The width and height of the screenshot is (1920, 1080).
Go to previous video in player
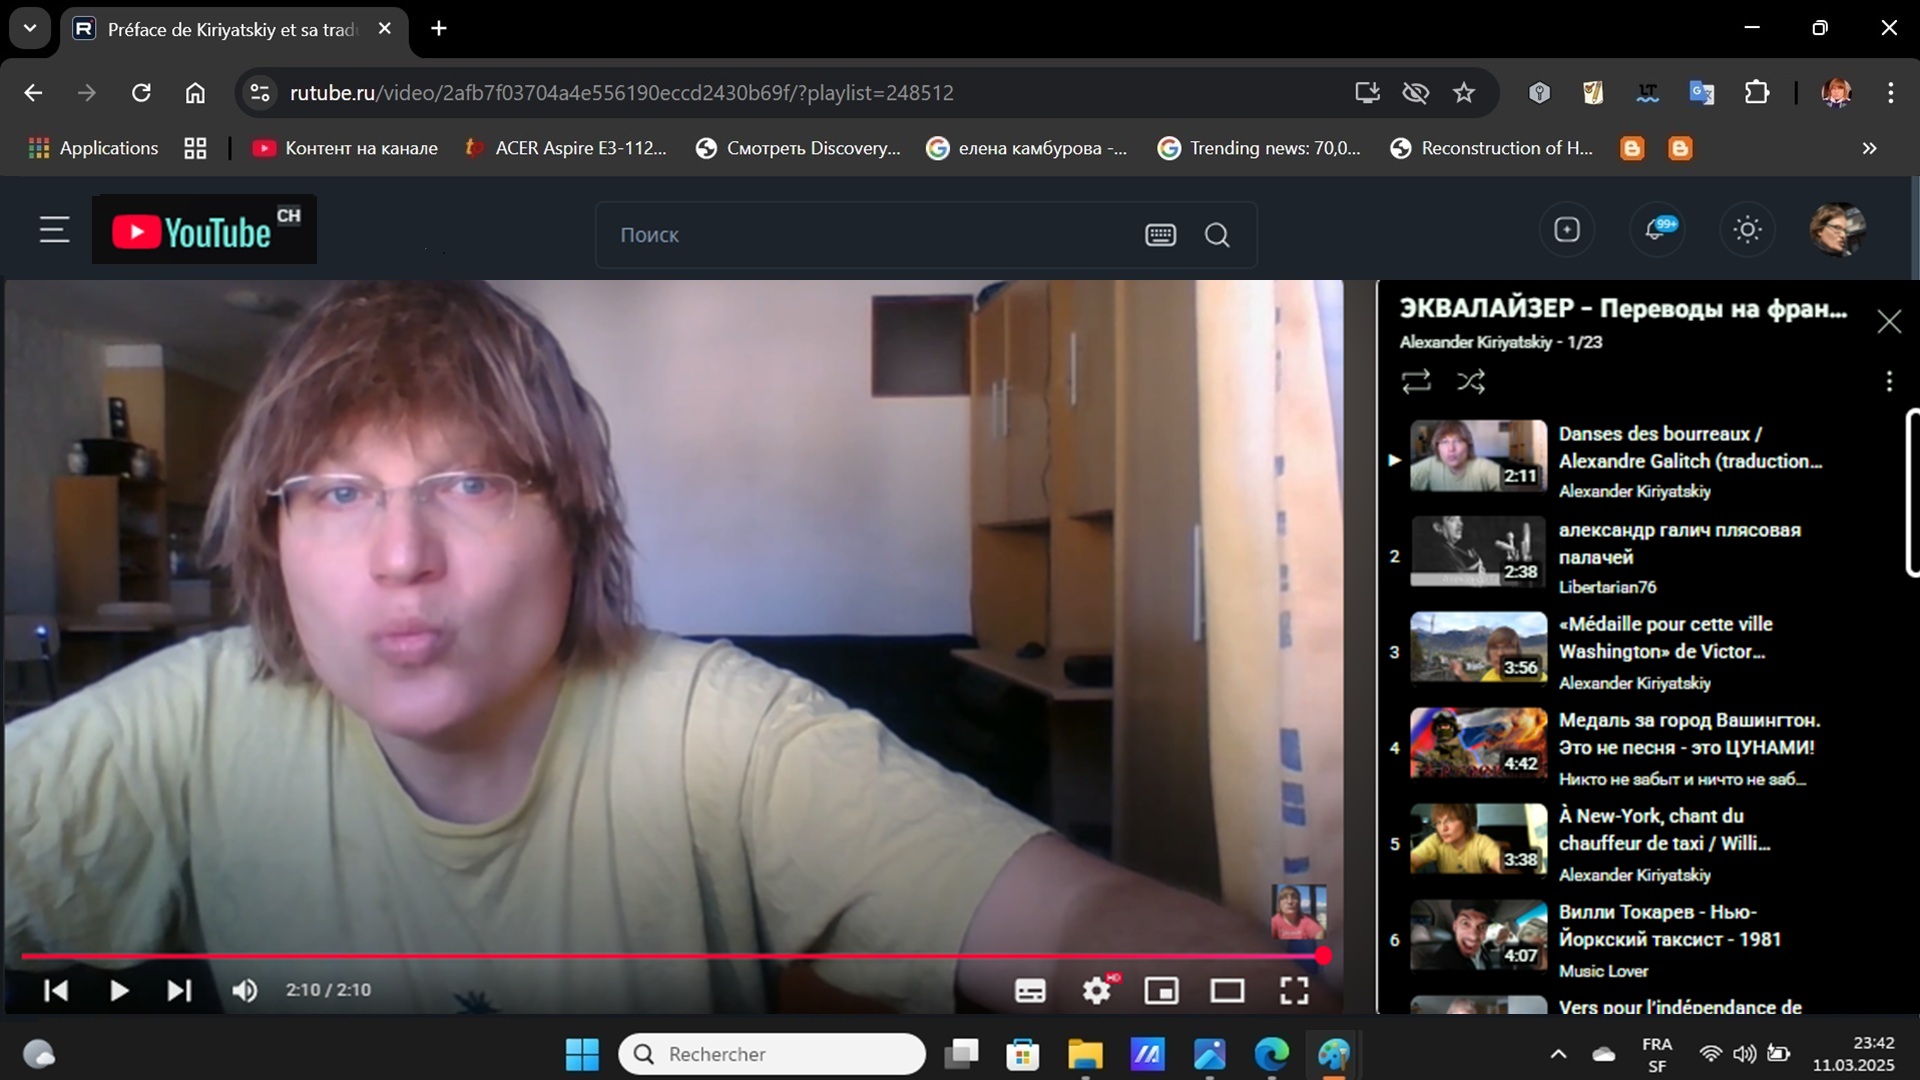pyautogui.click(x=56, y=990)
